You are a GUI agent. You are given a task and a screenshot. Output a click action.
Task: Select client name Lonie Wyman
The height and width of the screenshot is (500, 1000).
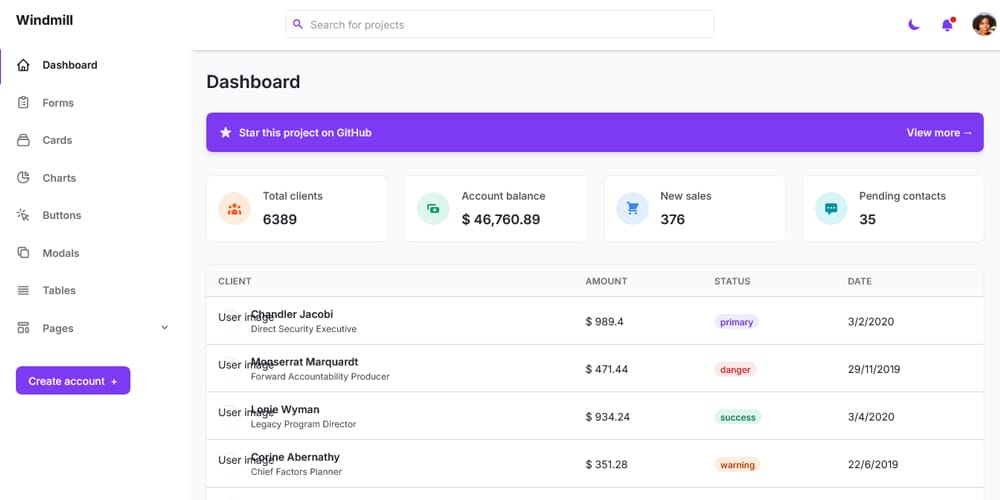[x=285, y=409]
